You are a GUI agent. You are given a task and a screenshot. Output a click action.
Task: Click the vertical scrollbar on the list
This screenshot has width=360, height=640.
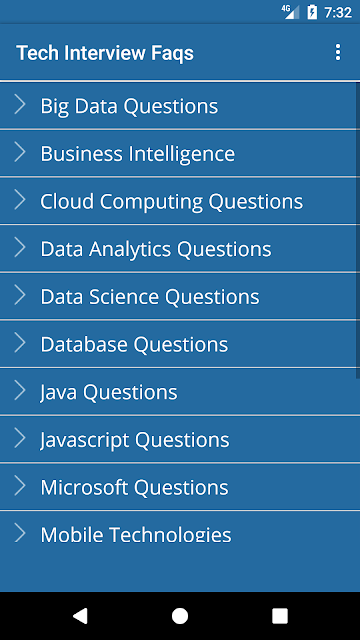pos(358,231)
